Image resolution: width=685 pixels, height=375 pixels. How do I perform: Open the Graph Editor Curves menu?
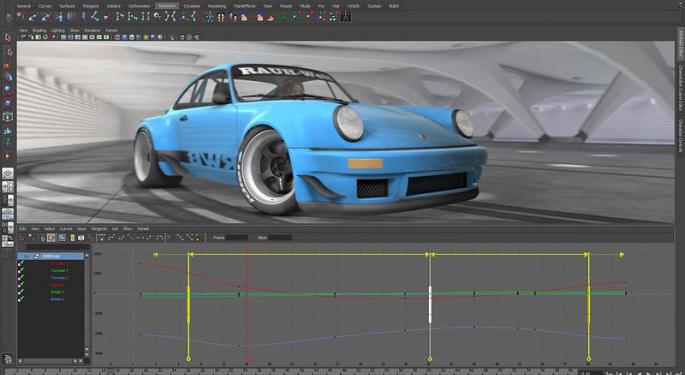tap(66, 229)
